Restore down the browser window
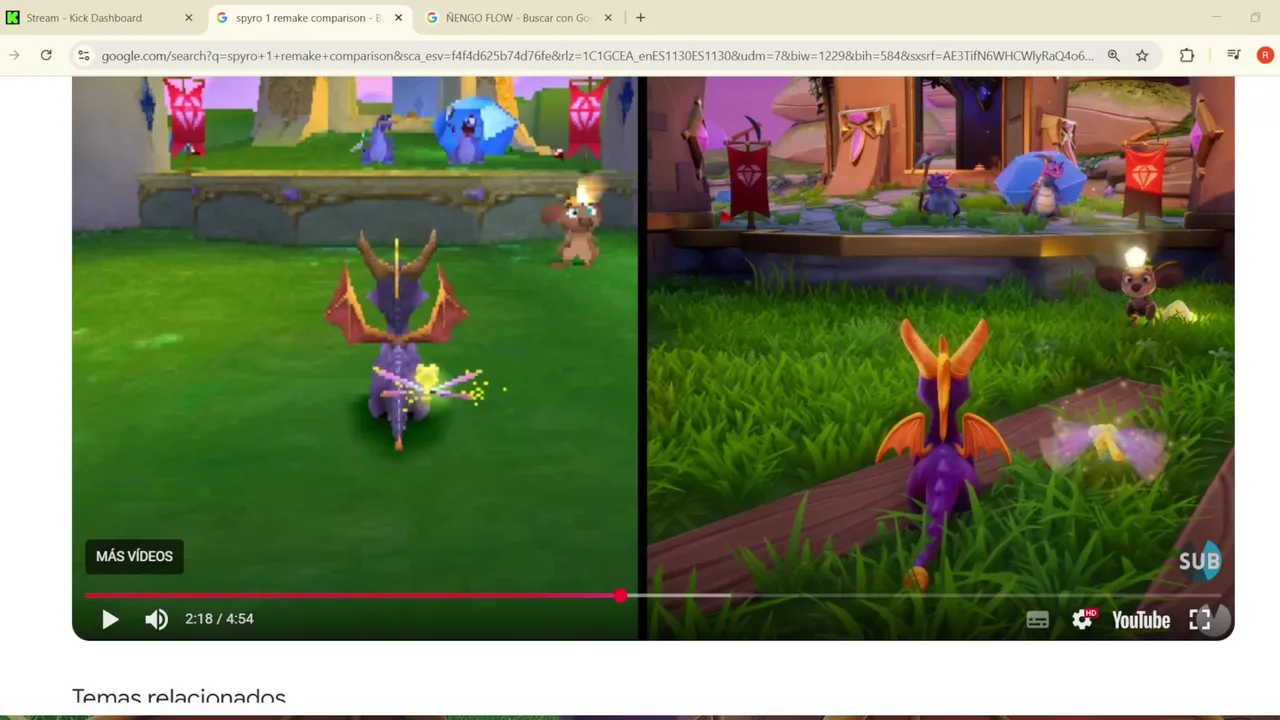Viewport: 1280px width, 720px height. click(x=1256, y=17)
